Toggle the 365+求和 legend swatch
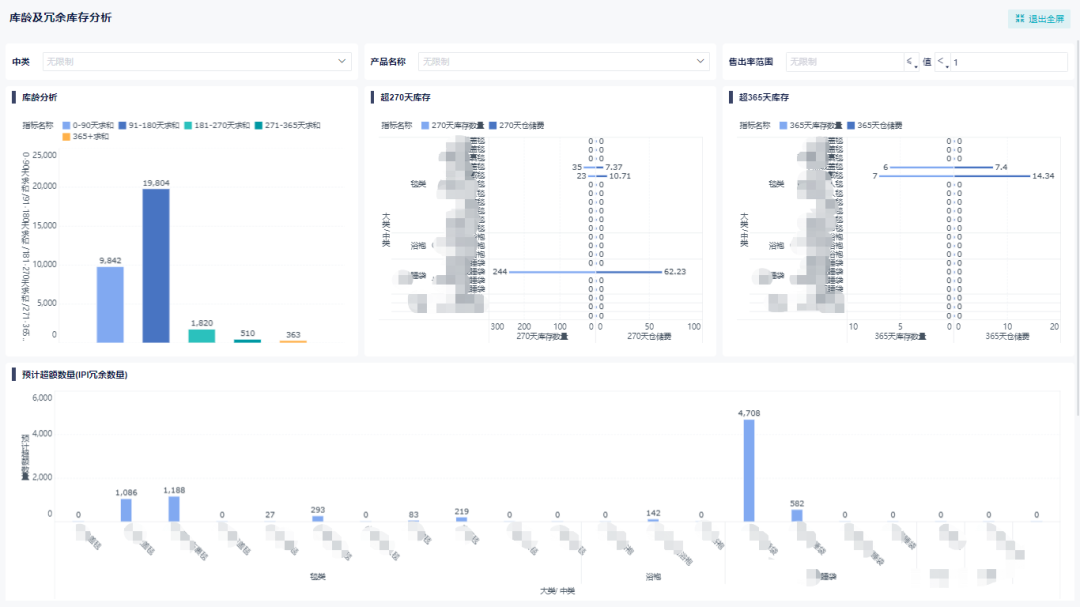 coord(66,136)
